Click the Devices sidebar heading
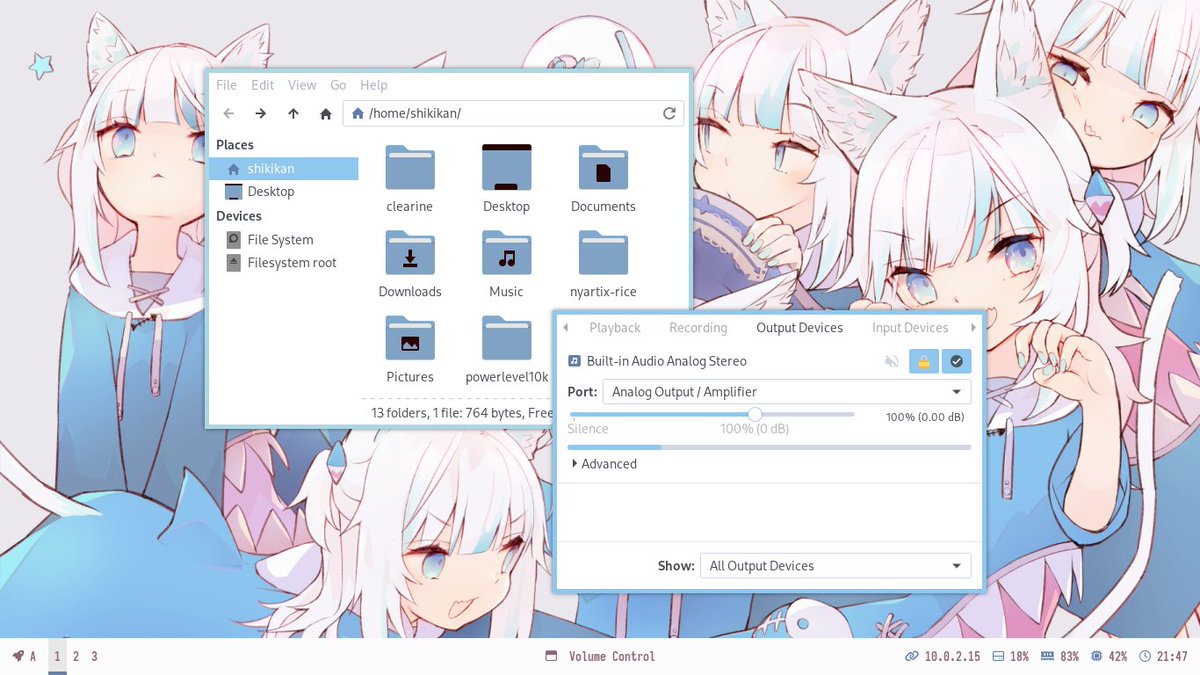The height and width of the screenshot is (675, 1200). coord(239,216)
